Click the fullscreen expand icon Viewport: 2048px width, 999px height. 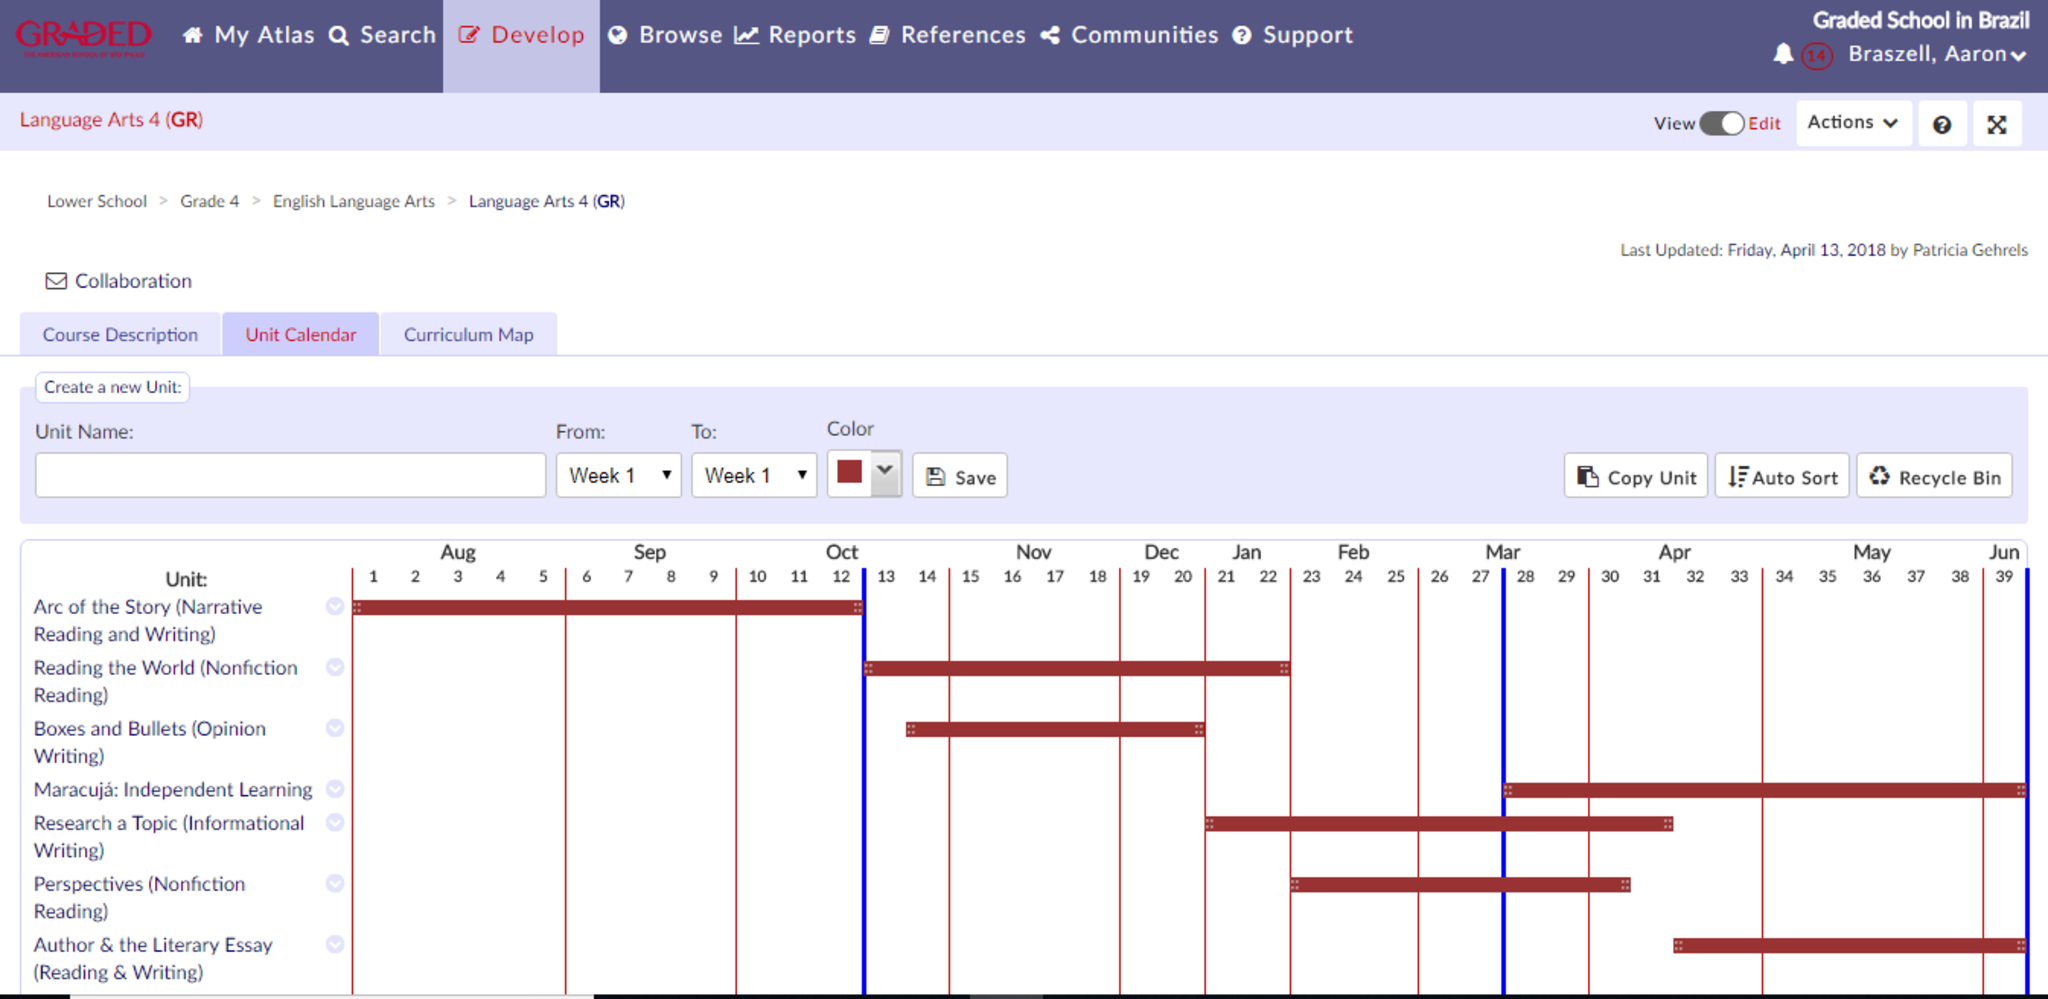click(x=1996, y=124)
